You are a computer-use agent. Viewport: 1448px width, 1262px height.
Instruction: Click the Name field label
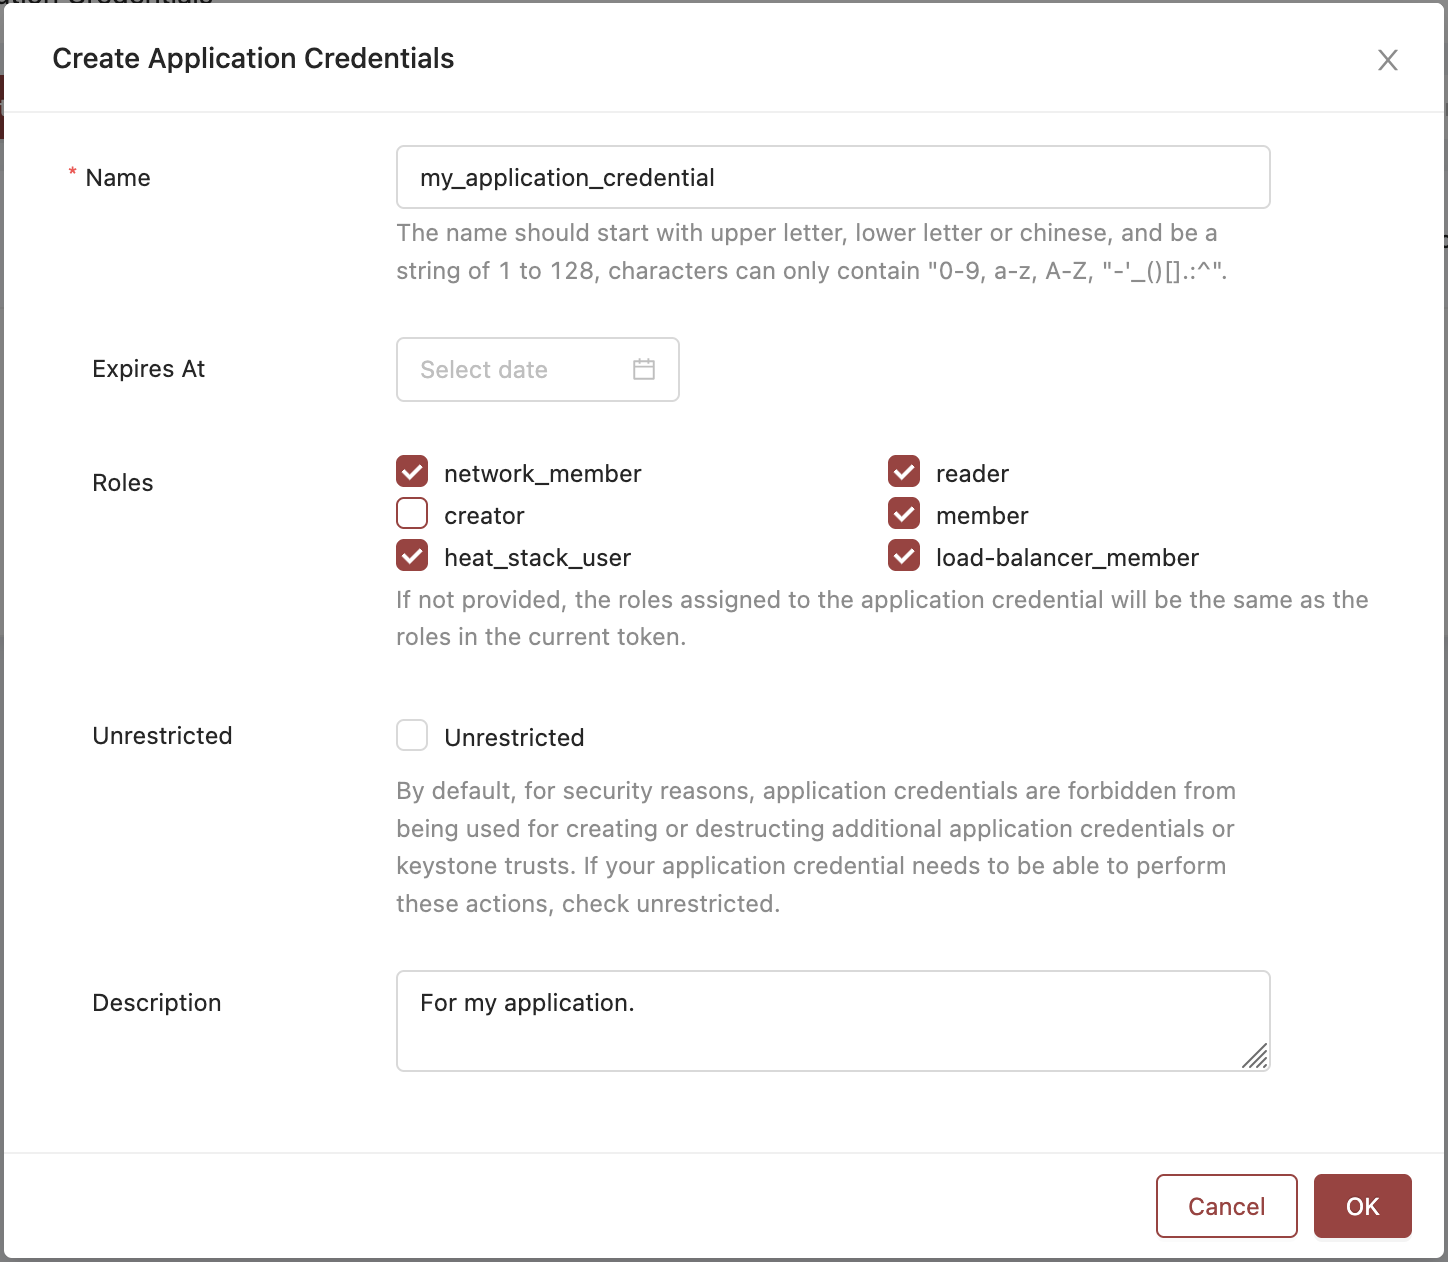click(x=118, y=178)
